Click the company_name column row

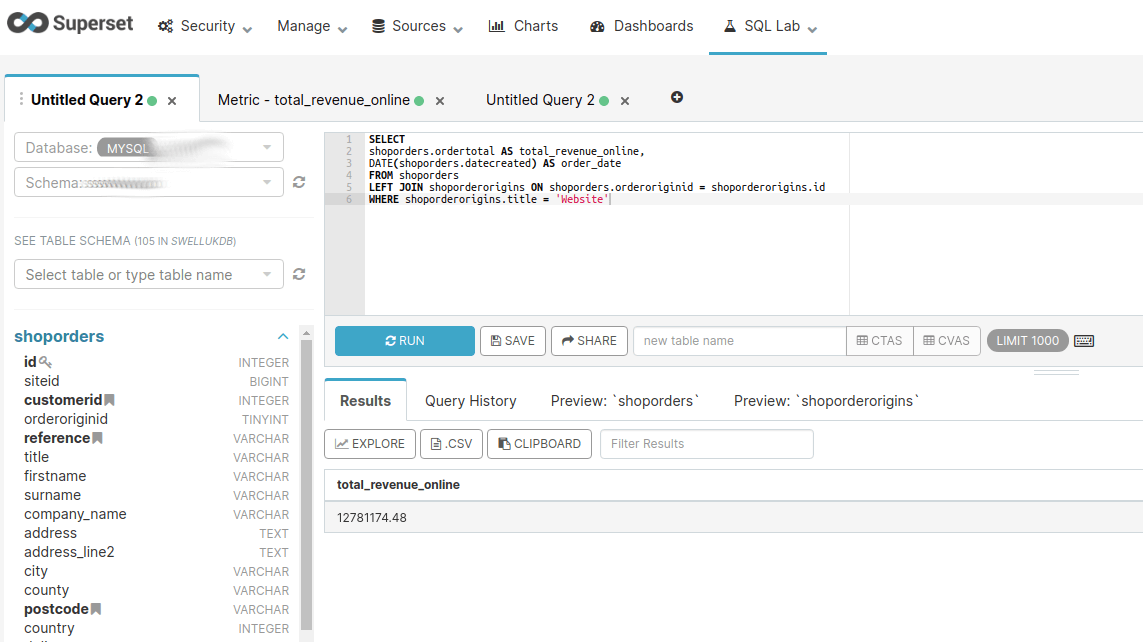156,514
